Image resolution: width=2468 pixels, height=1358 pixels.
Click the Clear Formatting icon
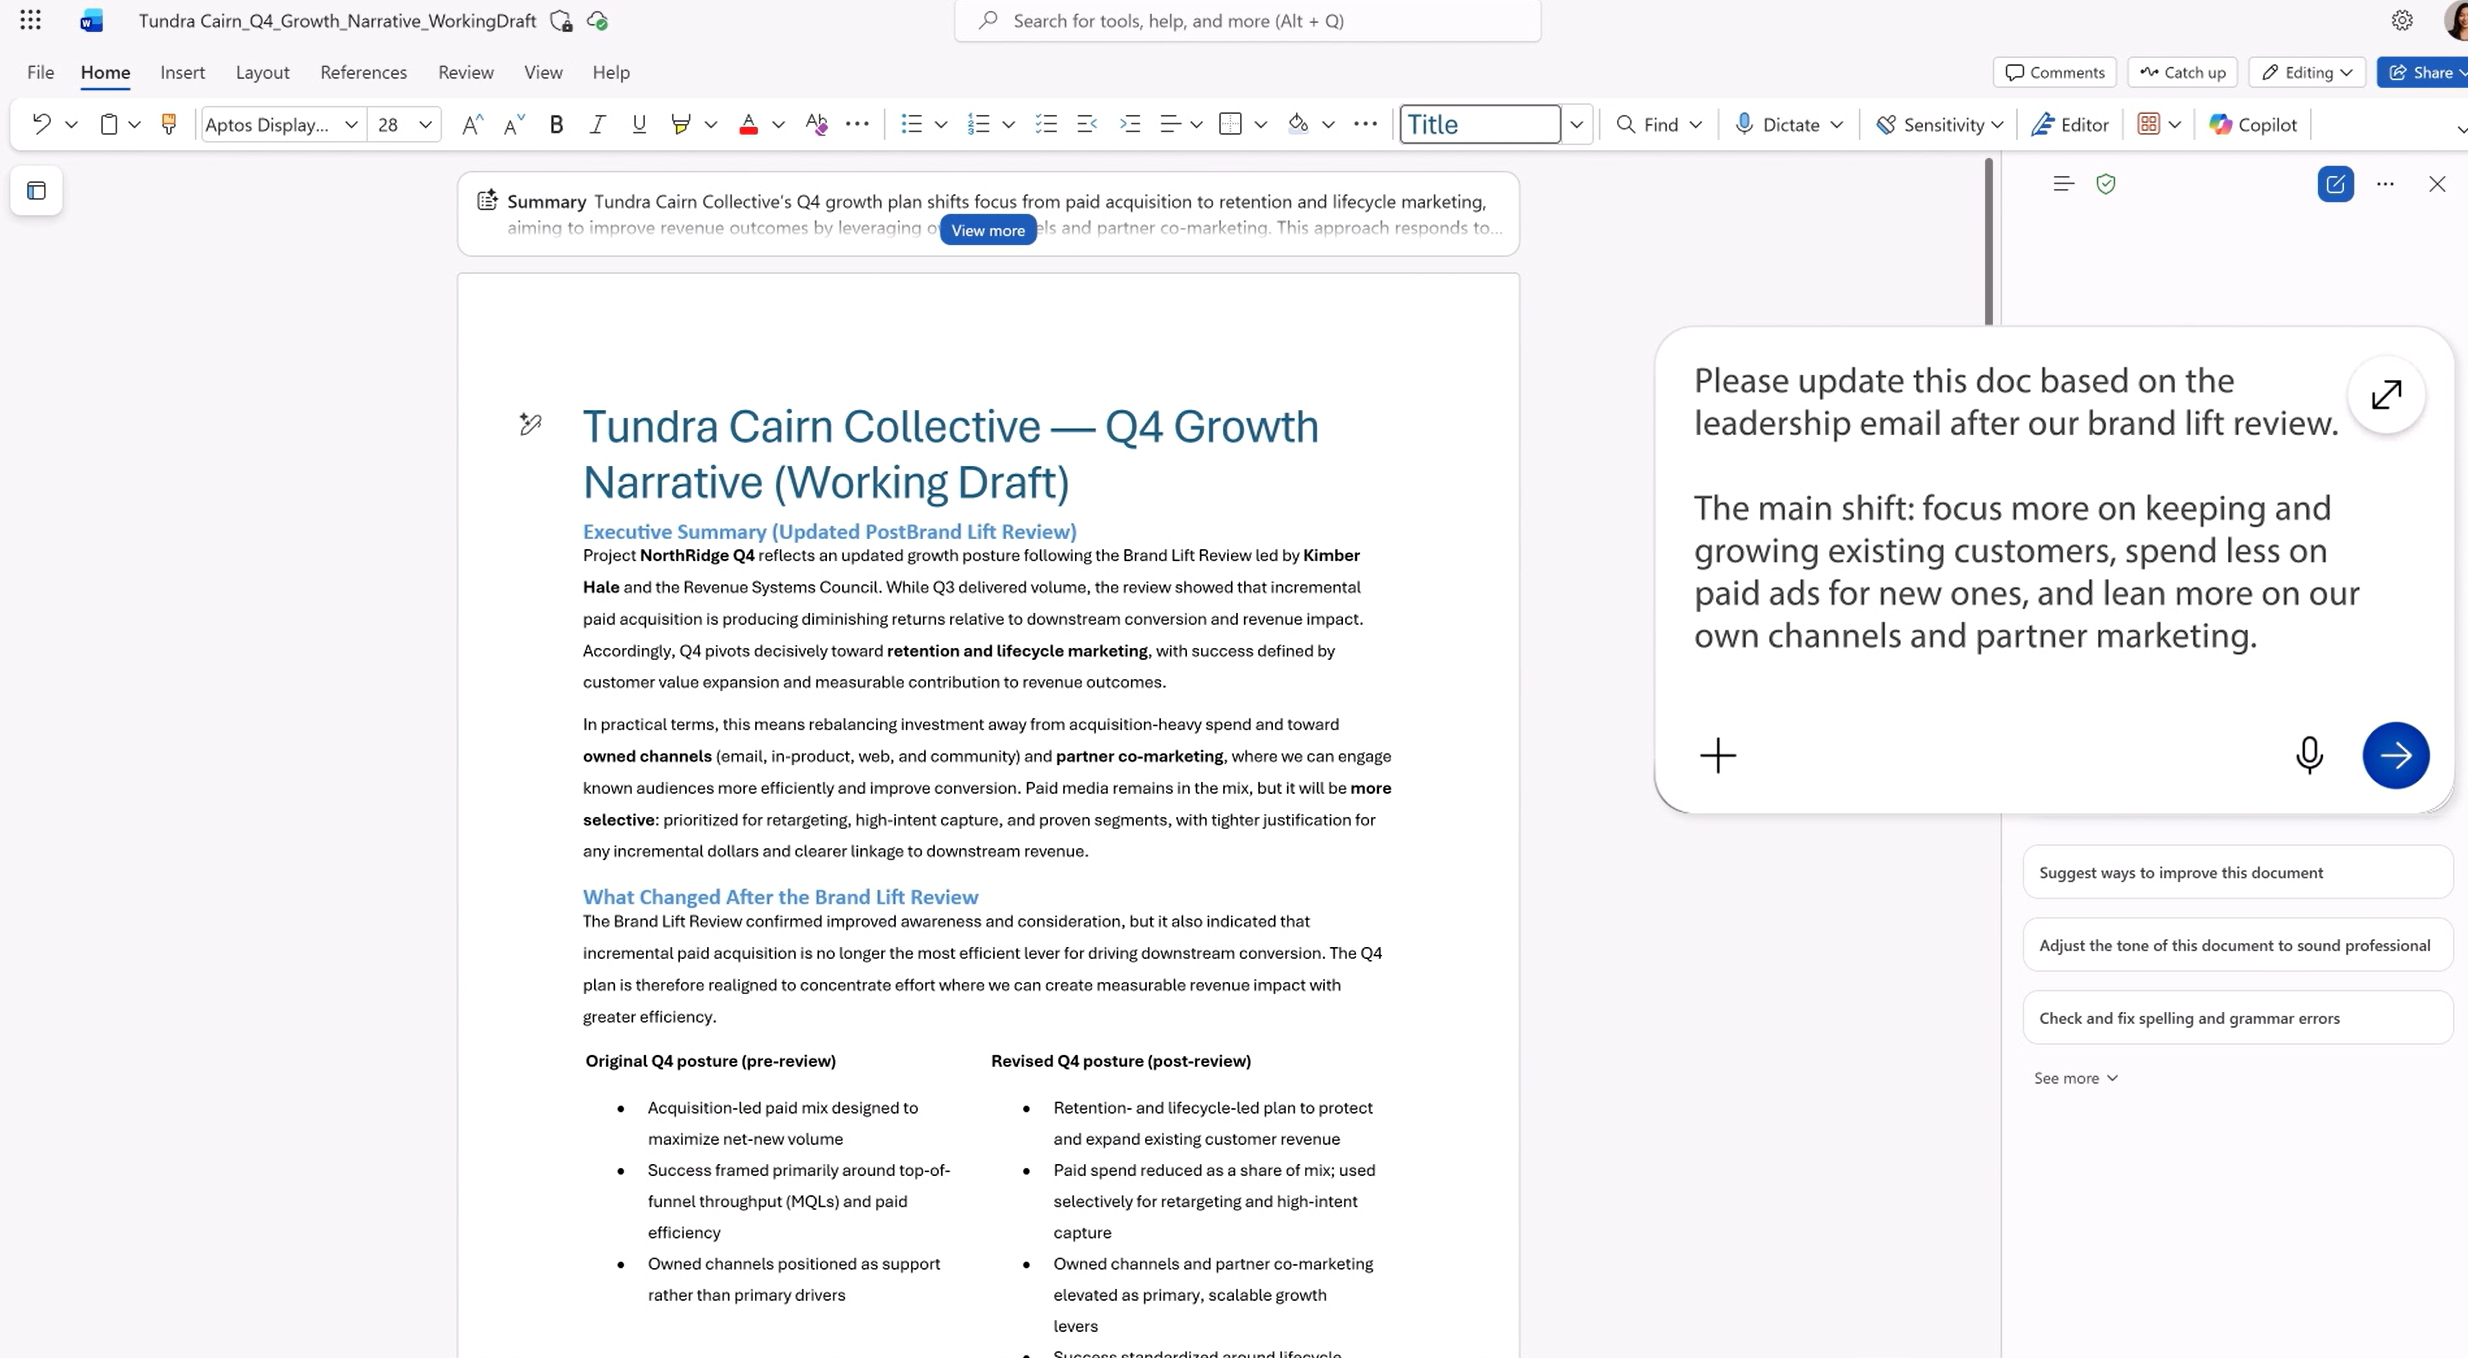point(816,124)
